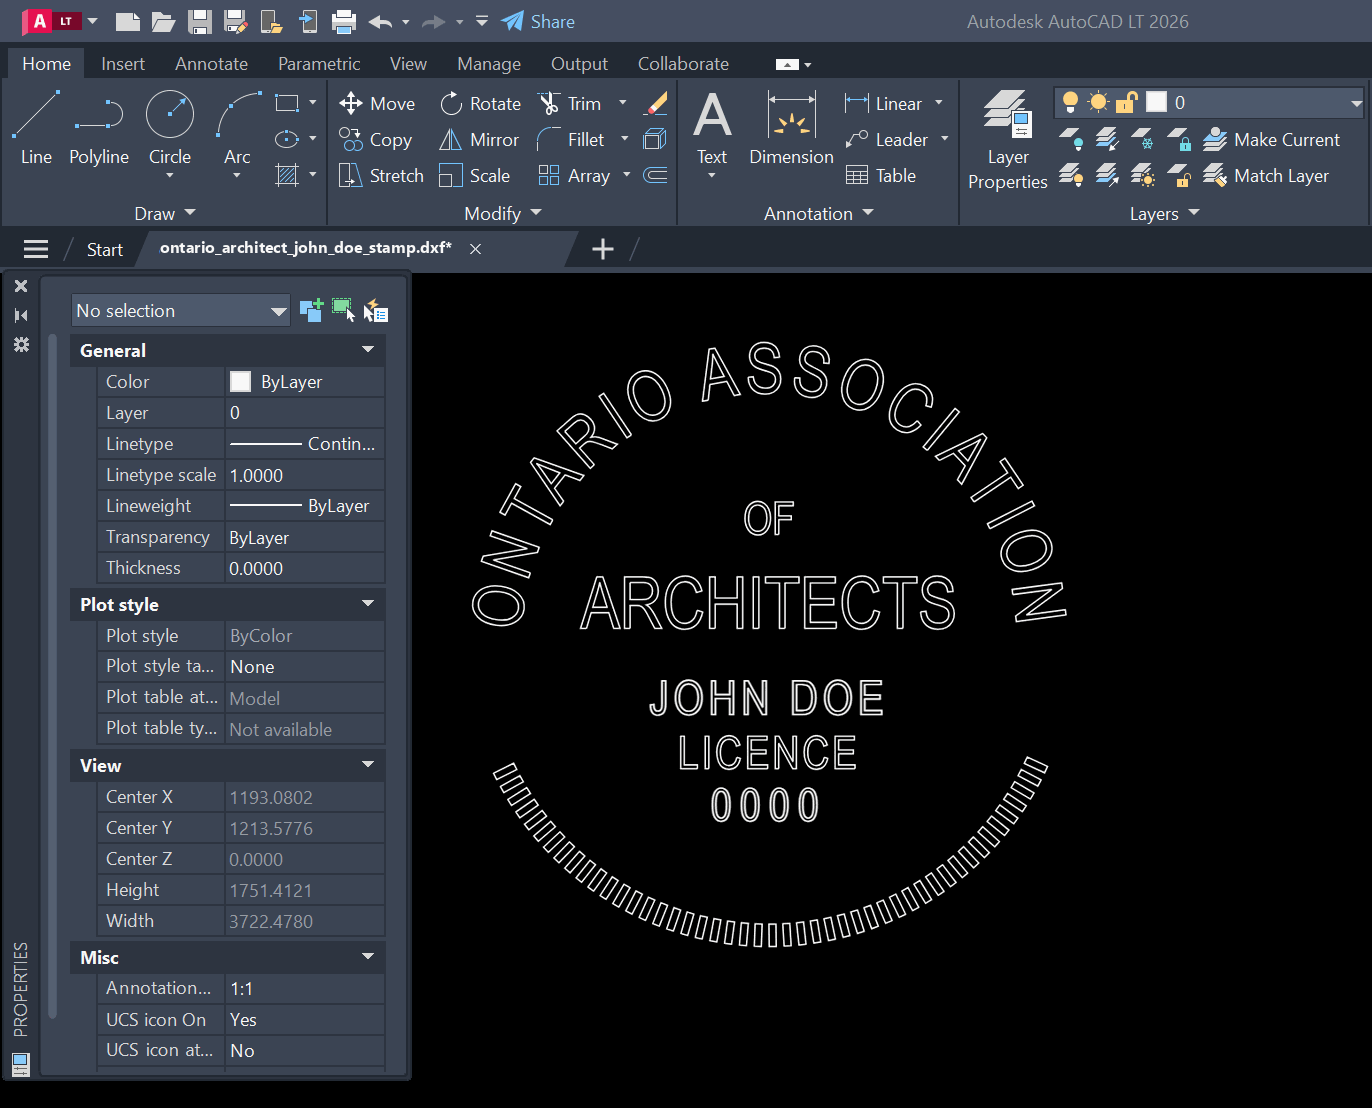Switch to the Insert ribbon tab
This screenshot has width=1372, height=1108.
point(123,63)
